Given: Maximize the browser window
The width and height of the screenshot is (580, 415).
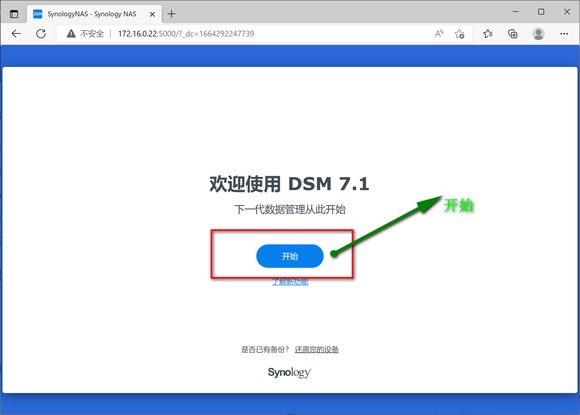Looking at the screenshot, I should (541, 12).
